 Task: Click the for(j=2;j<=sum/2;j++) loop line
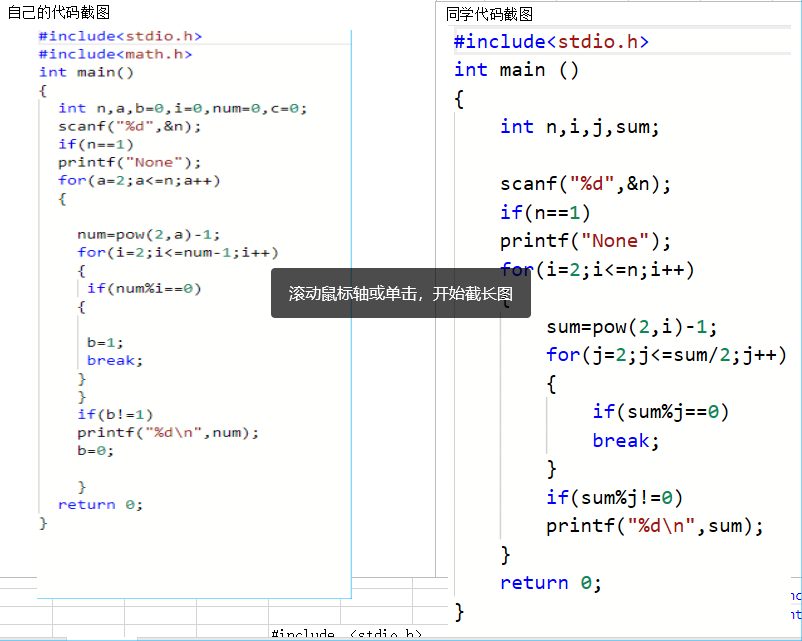(666, 355)
